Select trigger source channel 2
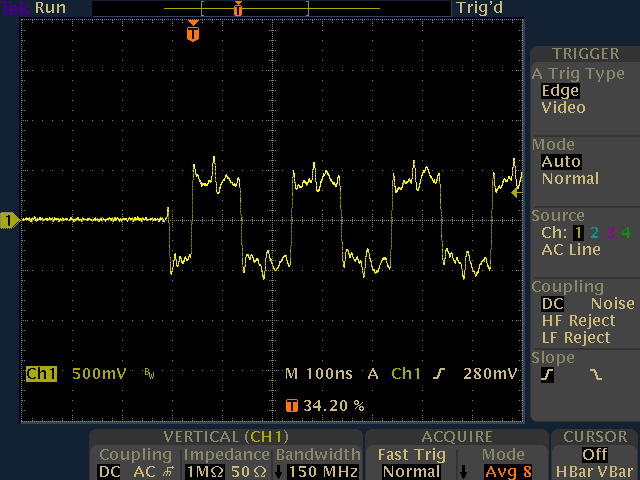Image resolution: width=640 pixels, height=480 pixels. click(x=594, y=233)
